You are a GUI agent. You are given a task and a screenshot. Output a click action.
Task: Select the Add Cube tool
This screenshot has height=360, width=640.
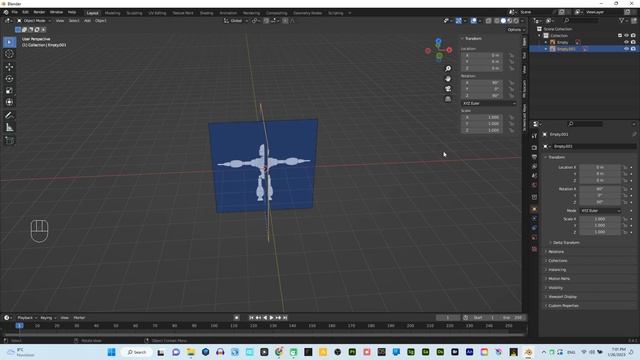(9, 140)
